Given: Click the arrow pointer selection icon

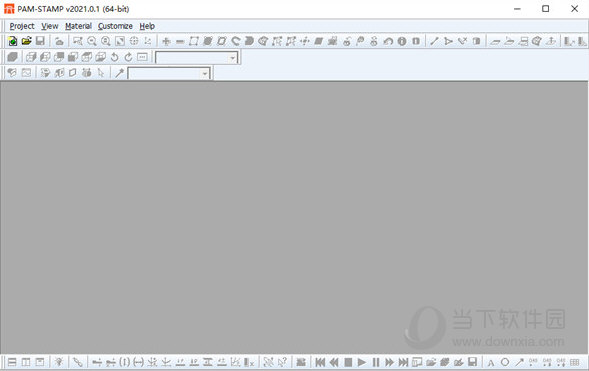Looking at the screenshot, I should (101, 73).
